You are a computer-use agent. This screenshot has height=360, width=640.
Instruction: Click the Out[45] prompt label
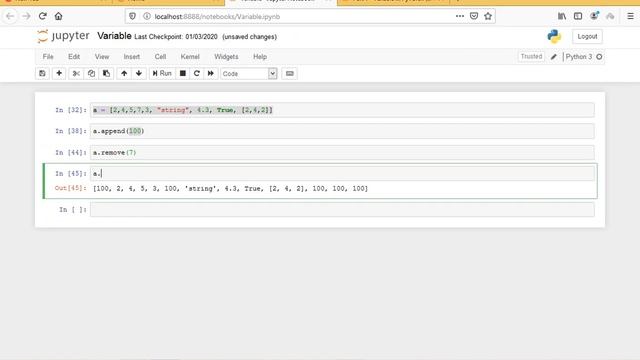pyautogui.click(x=71, y=188)
